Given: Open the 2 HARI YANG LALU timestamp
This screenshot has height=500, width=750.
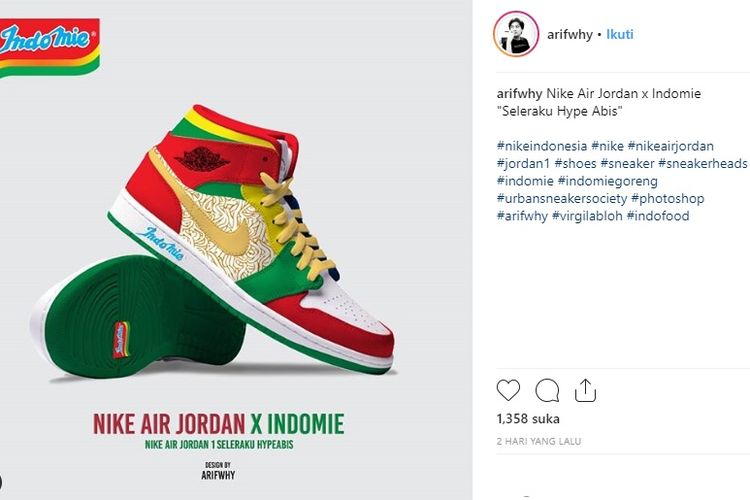Looking at the screenshot, I should [x=539, y=441].
